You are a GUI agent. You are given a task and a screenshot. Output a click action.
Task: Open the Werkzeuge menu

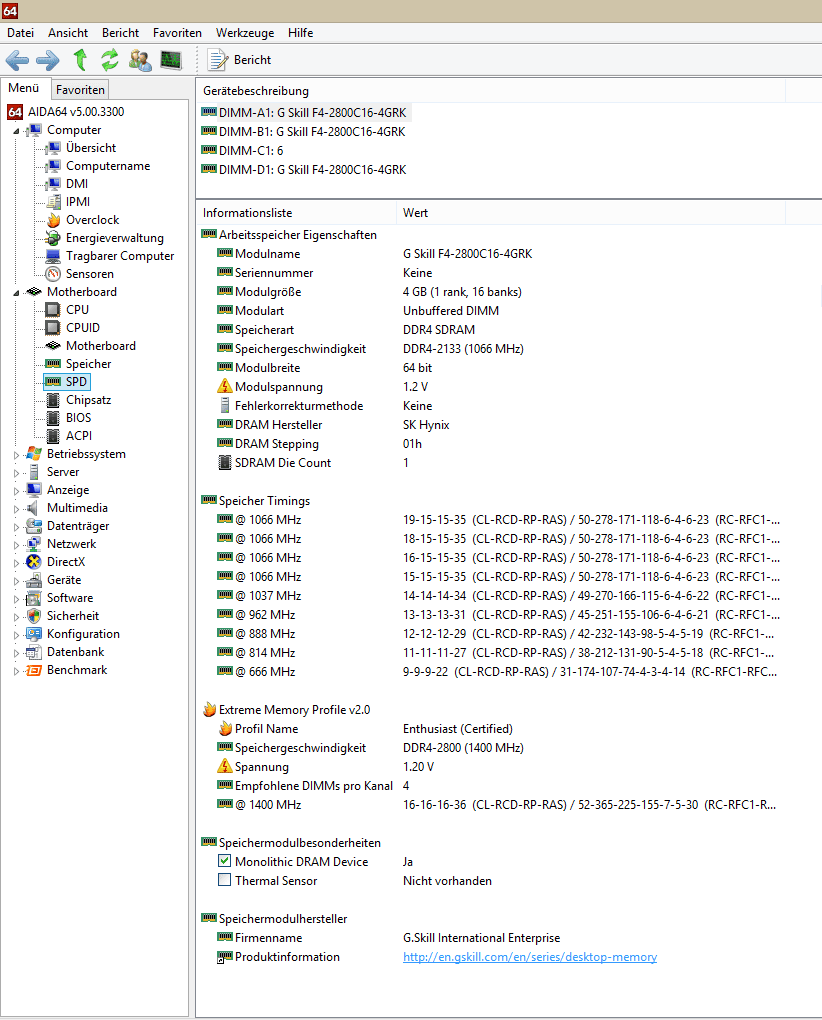click(x=245, y=33)
